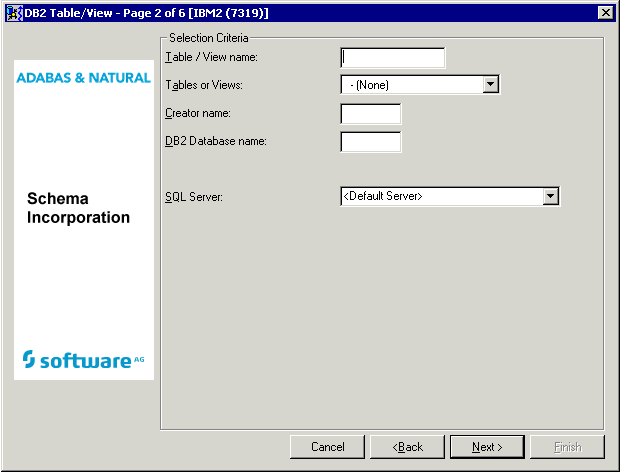Close the DB2 Table/View dialog window
620x472 pixels.
(605, 12)
